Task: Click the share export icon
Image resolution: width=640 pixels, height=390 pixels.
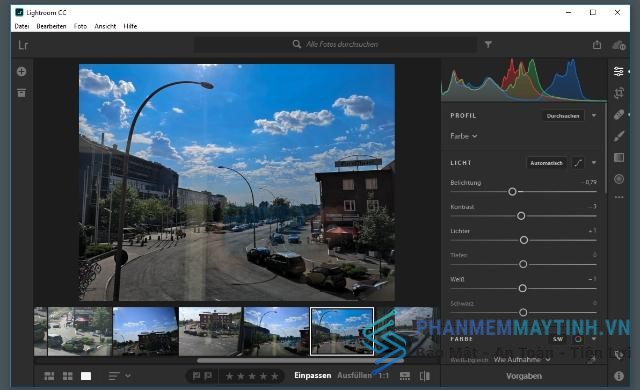Action: click(597, 44)
